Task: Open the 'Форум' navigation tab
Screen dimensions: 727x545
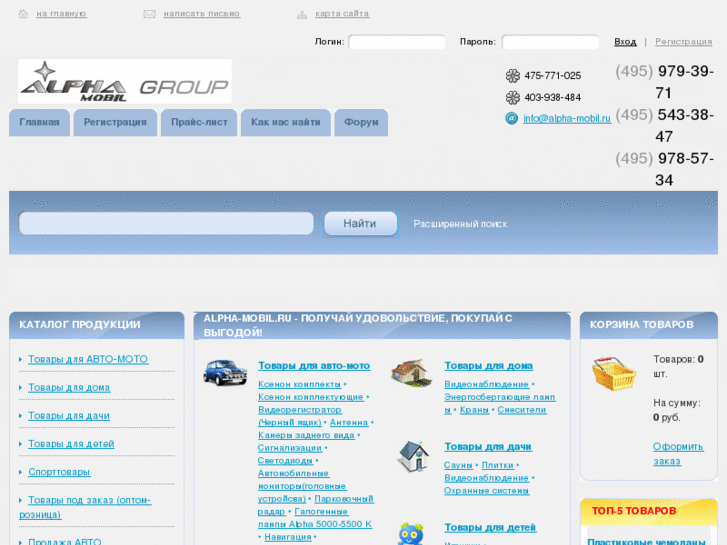Action: [361, 122]
